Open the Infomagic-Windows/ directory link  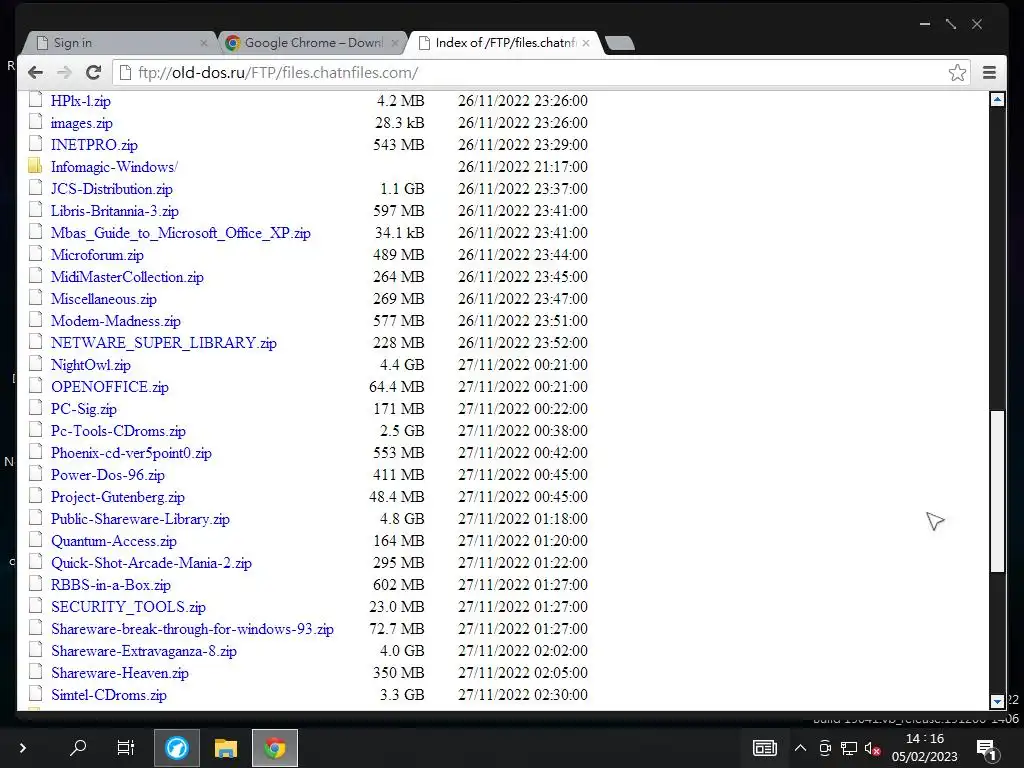click(114, 167)
